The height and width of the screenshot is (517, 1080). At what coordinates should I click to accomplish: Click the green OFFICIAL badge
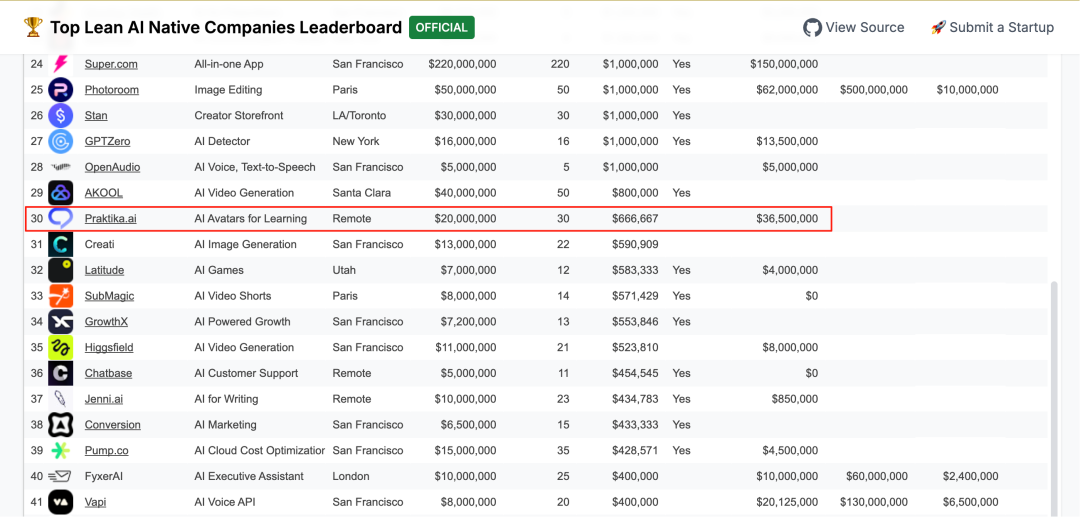coord(442,28)
